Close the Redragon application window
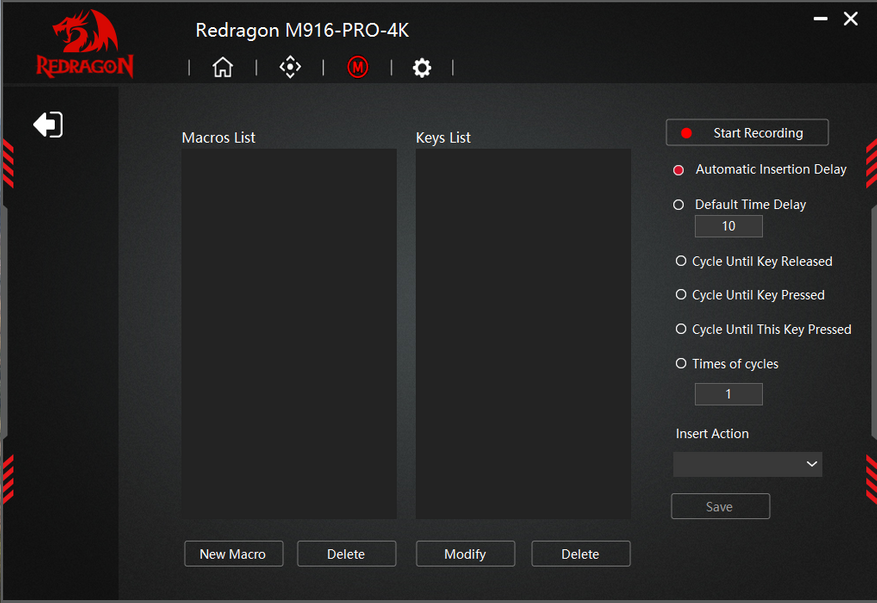The height and width of the screenshot is (603, 877). tap(850, 19)
